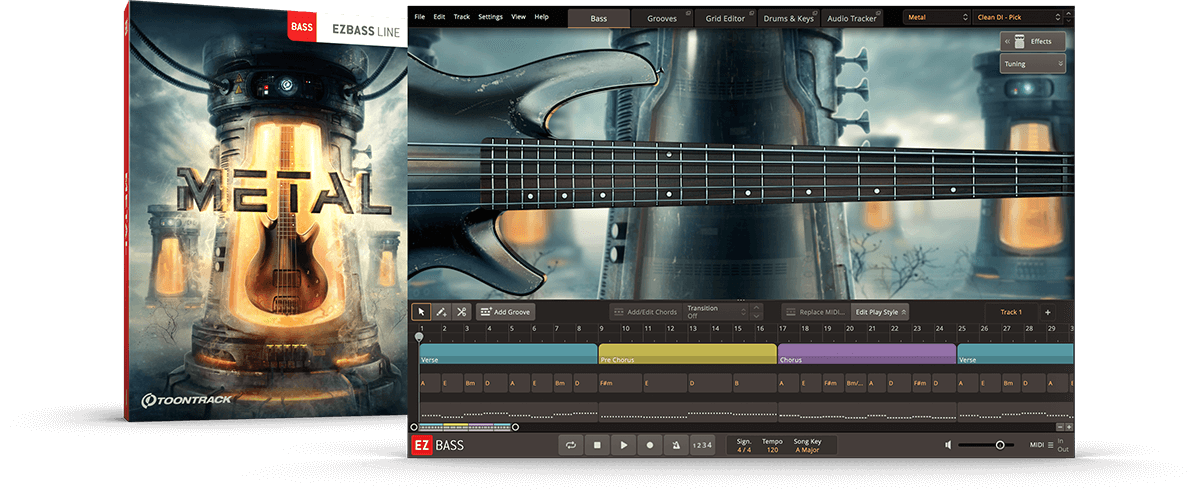Expand the Tuning panel

[x=1032, y=63]
